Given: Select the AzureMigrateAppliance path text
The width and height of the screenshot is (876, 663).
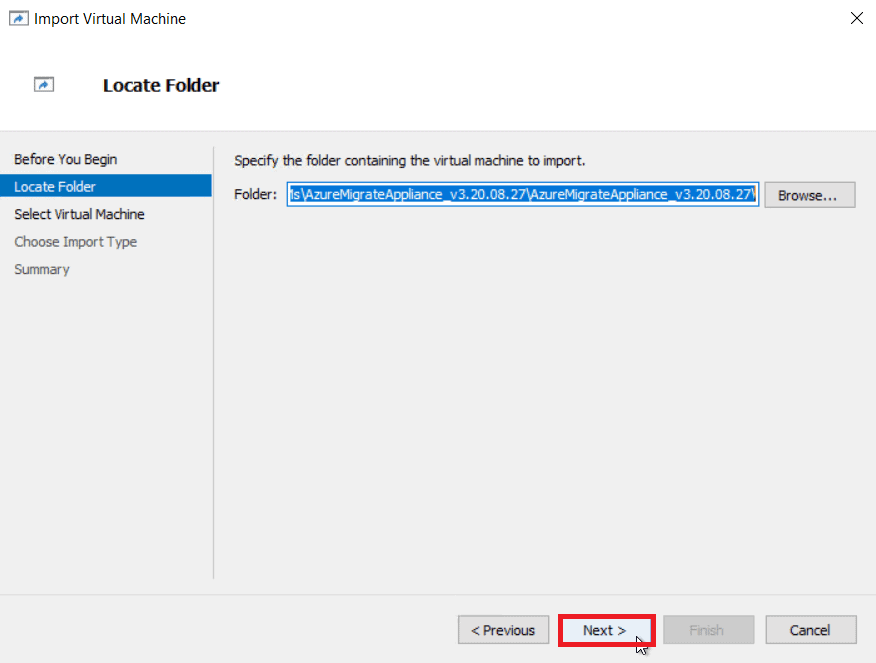Looking at the screenshot, I should coord(522,194).
